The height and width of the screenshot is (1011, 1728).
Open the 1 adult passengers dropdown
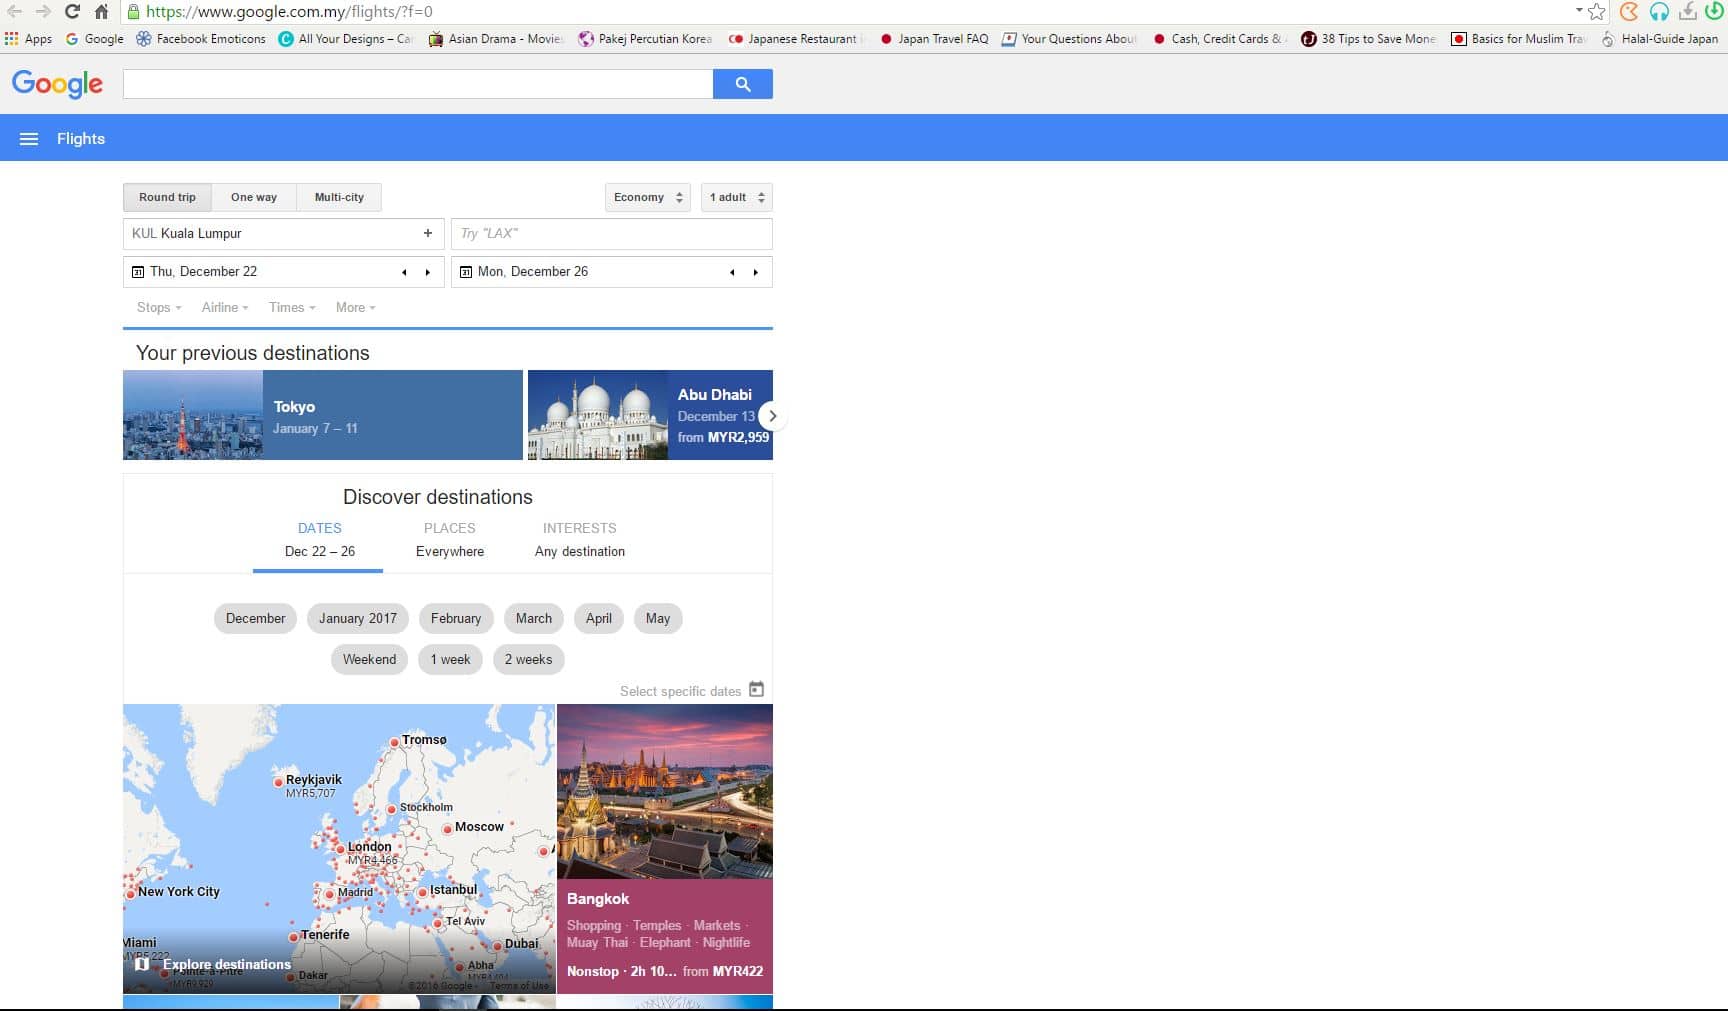(x=737, y=197)
